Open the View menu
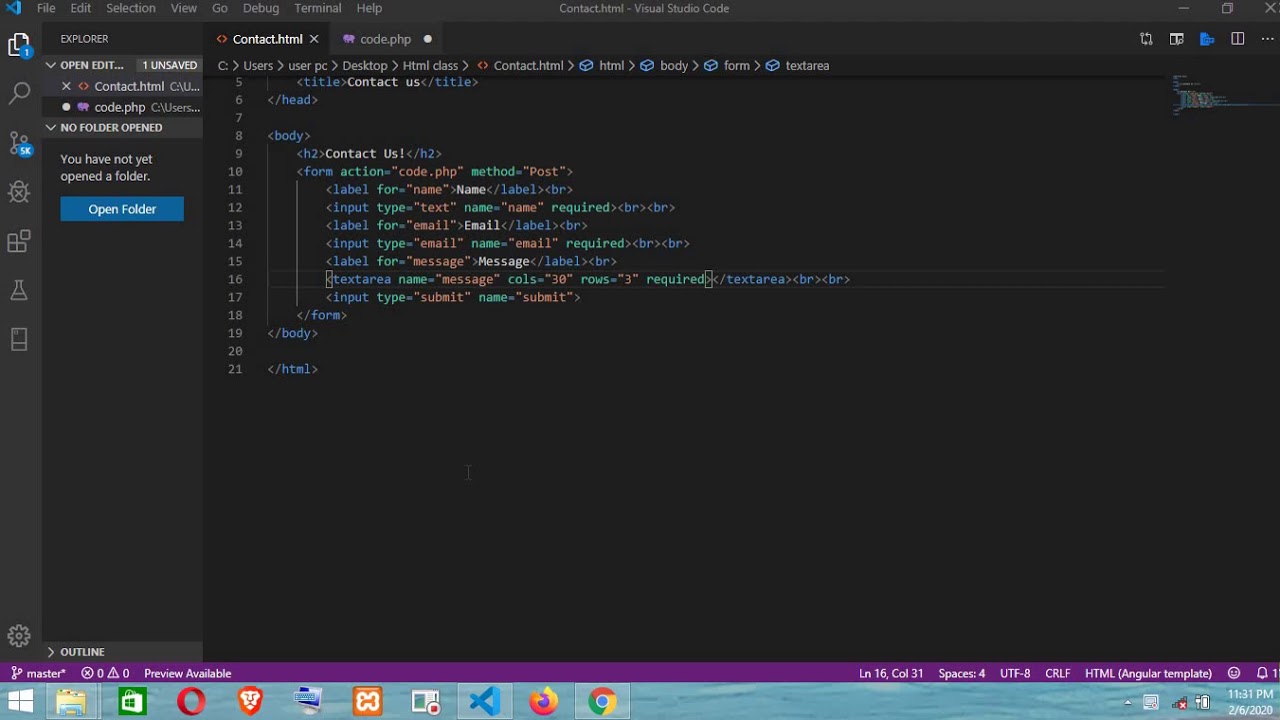The height and width of the screenshot is (720, 1280). pos(184,8)
